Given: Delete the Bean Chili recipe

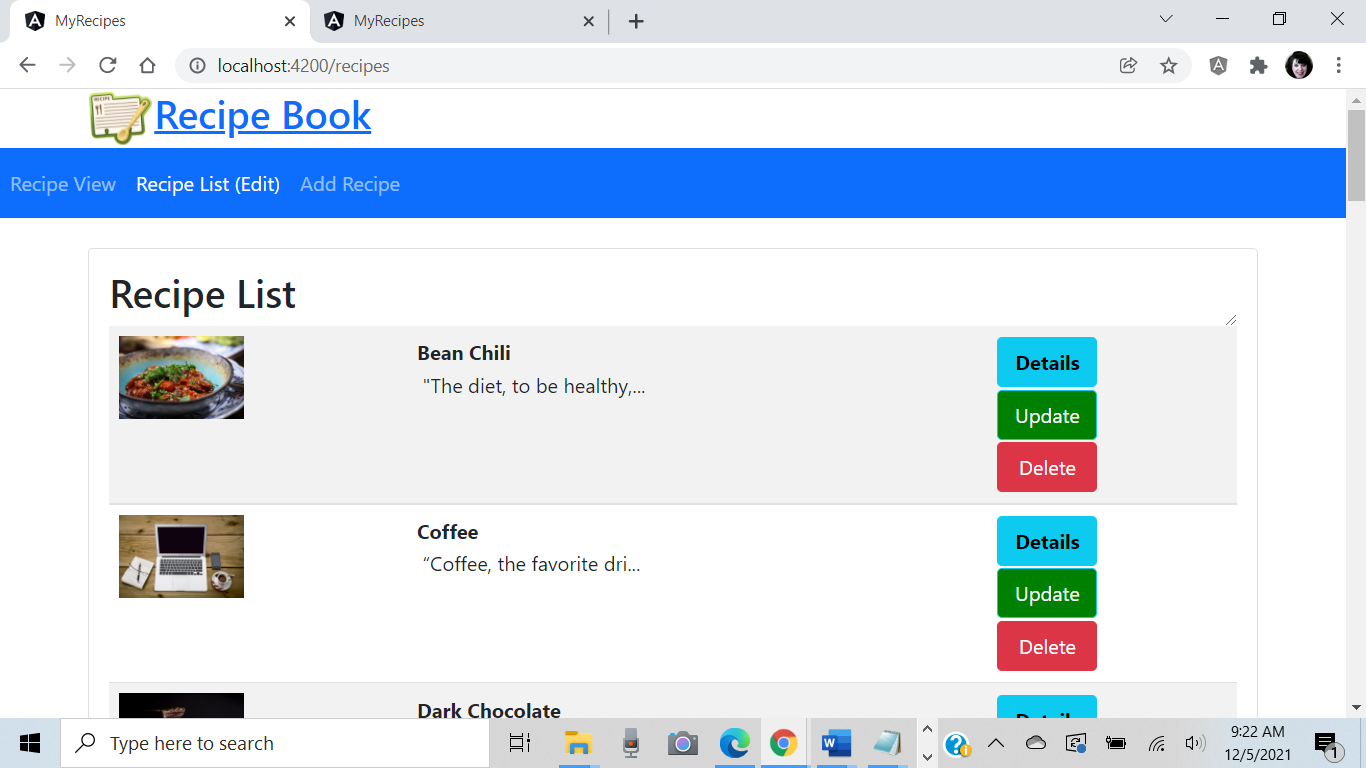Looking at the screenshot, I should coord(1046,467).
